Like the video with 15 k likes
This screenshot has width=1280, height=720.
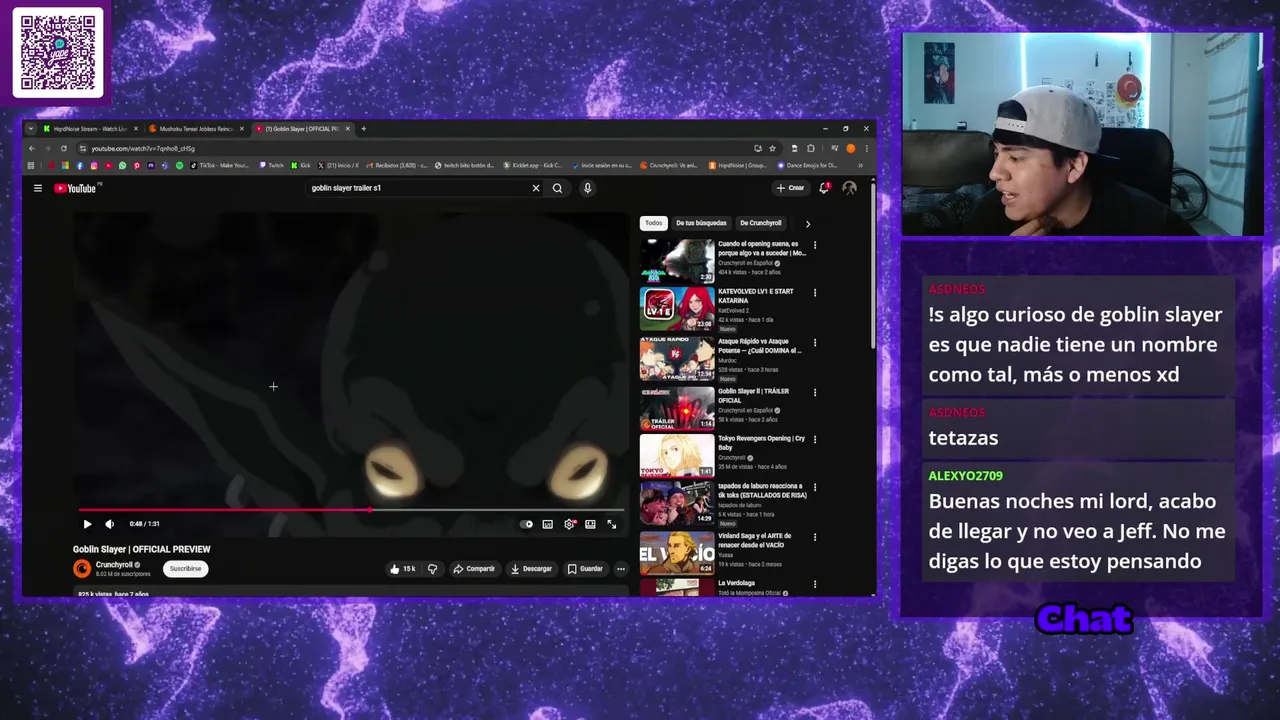coord(403,569)
